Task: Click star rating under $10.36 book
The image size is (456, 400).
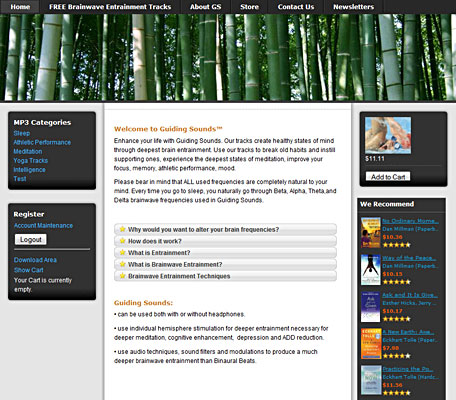Action: coord(396,245)
